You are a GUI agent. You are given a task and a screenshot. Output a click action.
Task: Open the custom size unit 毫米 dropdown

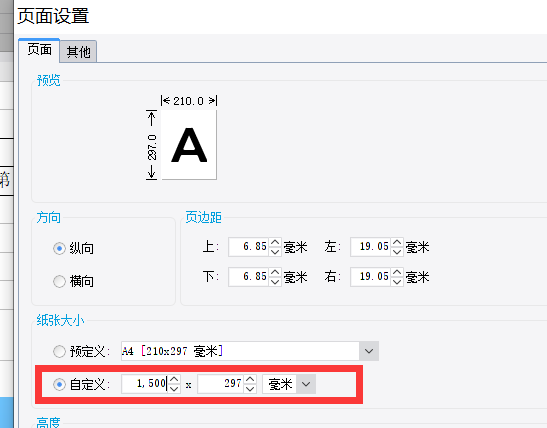coord(306,384)
